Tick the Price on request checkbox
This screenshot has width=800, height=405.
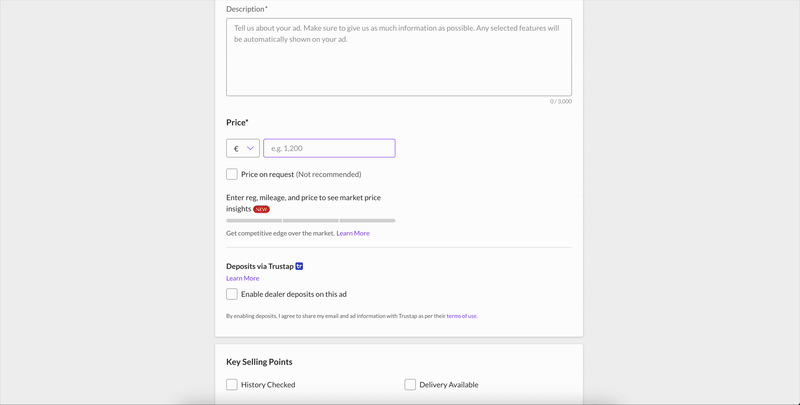coord(232,174)
